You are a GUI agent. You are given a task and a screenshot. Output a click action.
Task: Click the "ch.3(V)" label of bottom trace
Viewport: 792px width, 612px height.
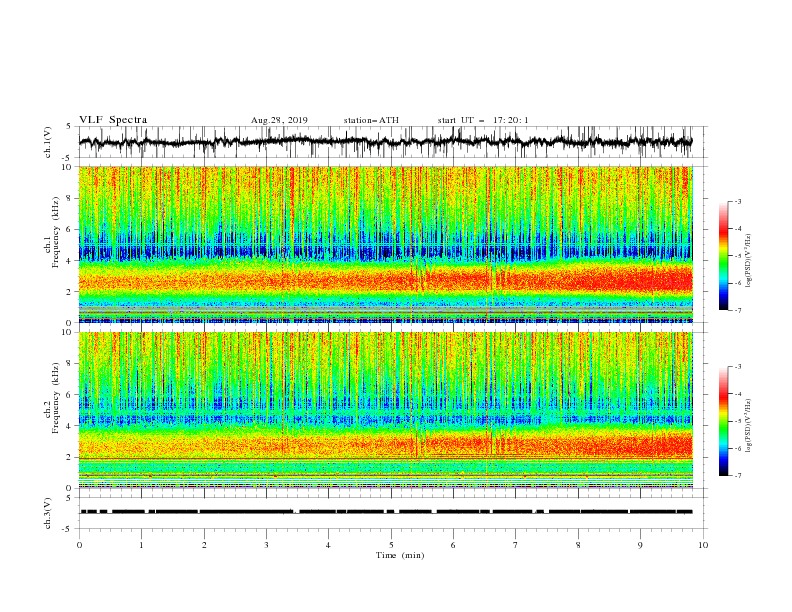48,513
